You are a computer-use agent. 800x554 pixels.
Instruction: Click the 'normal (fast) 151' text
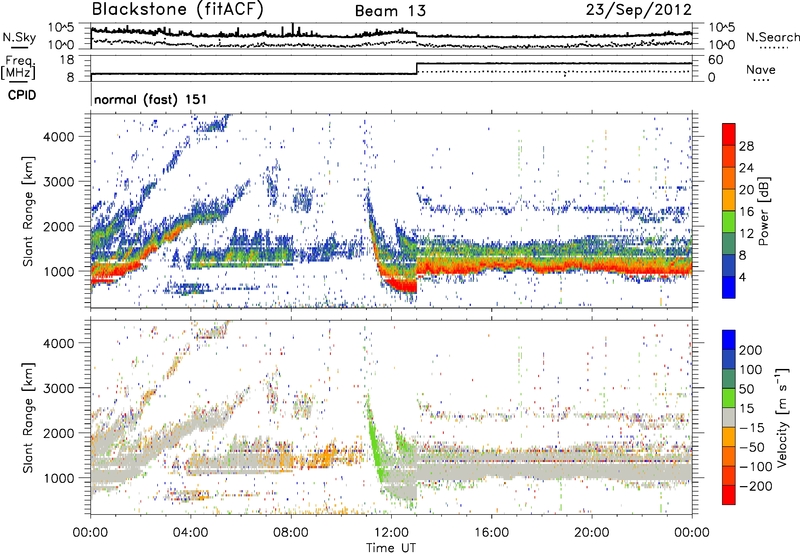coord(151,99)
